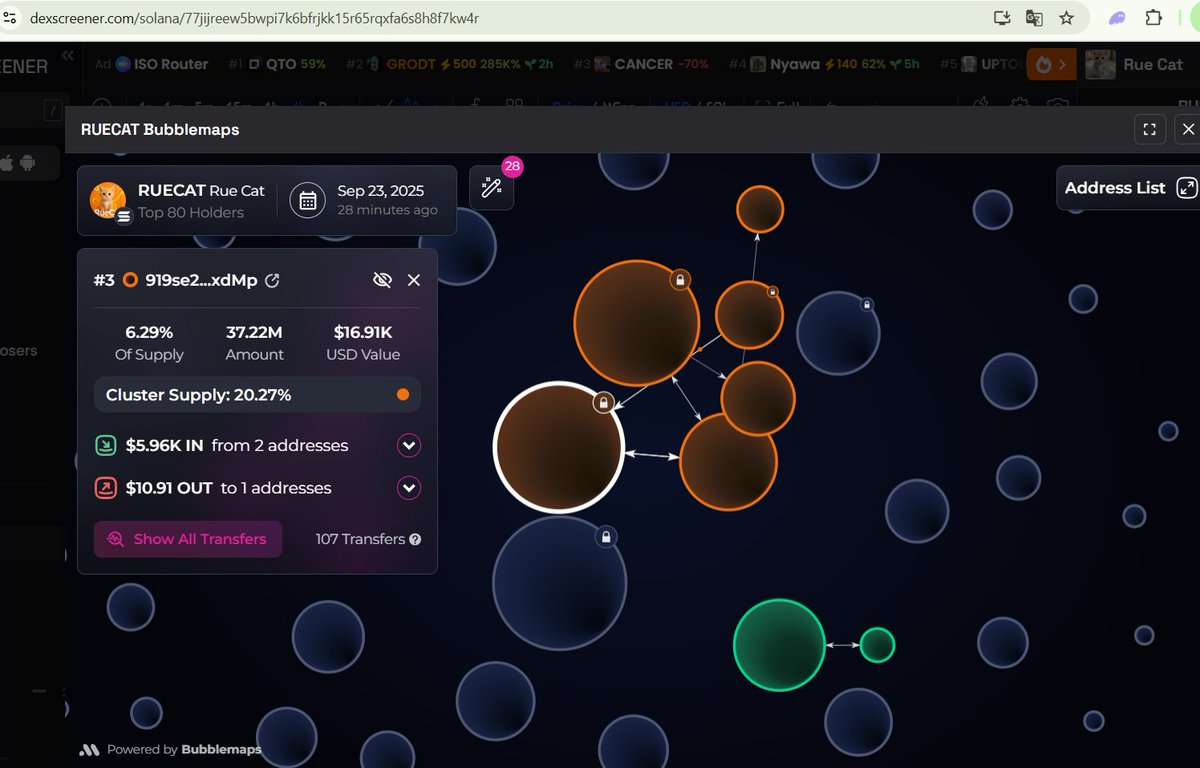Screen dimensions: 1200x768
Task: Select the large green bubble
Action: click(779, 645)
